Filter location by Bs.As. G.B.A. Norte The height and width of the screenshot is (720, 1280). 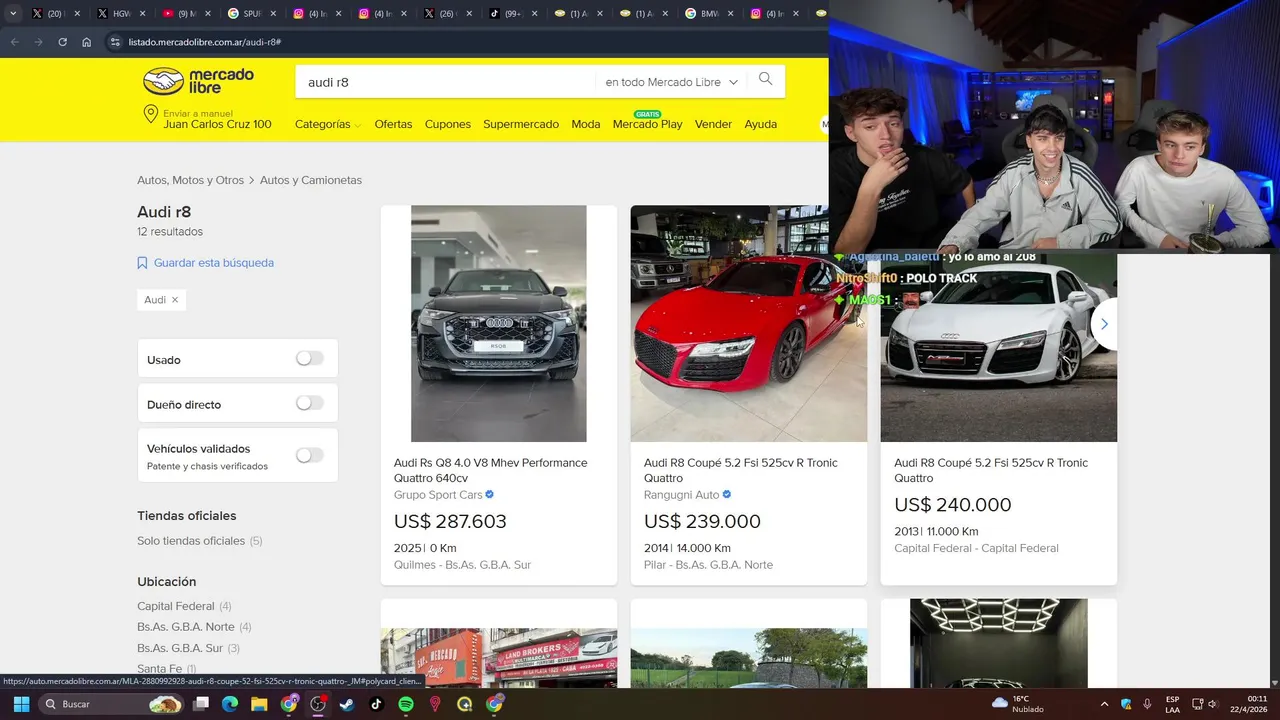click(186, 627)
